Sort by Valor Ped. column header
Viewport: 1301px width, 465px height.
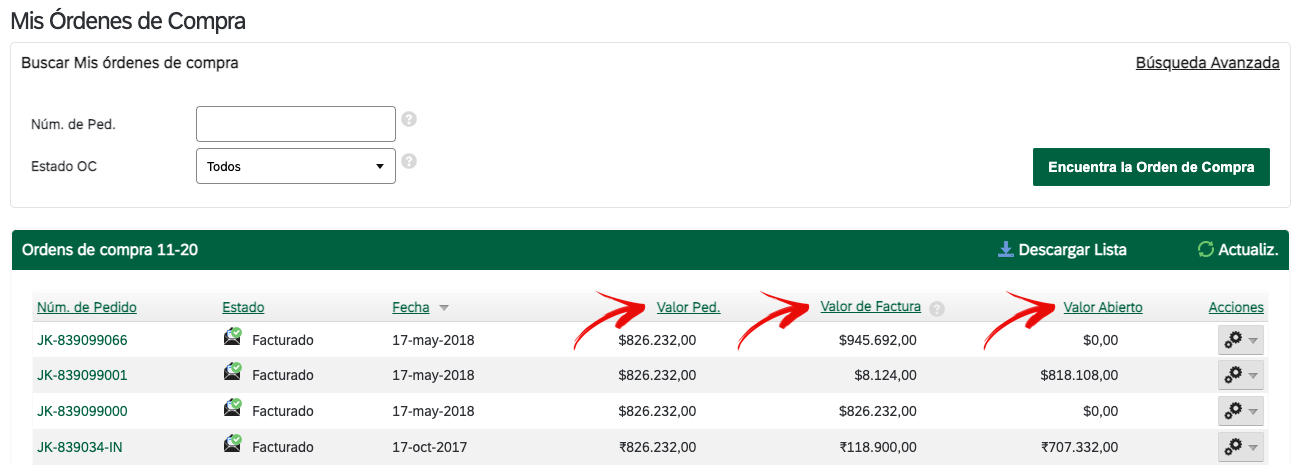pos(688,307)
